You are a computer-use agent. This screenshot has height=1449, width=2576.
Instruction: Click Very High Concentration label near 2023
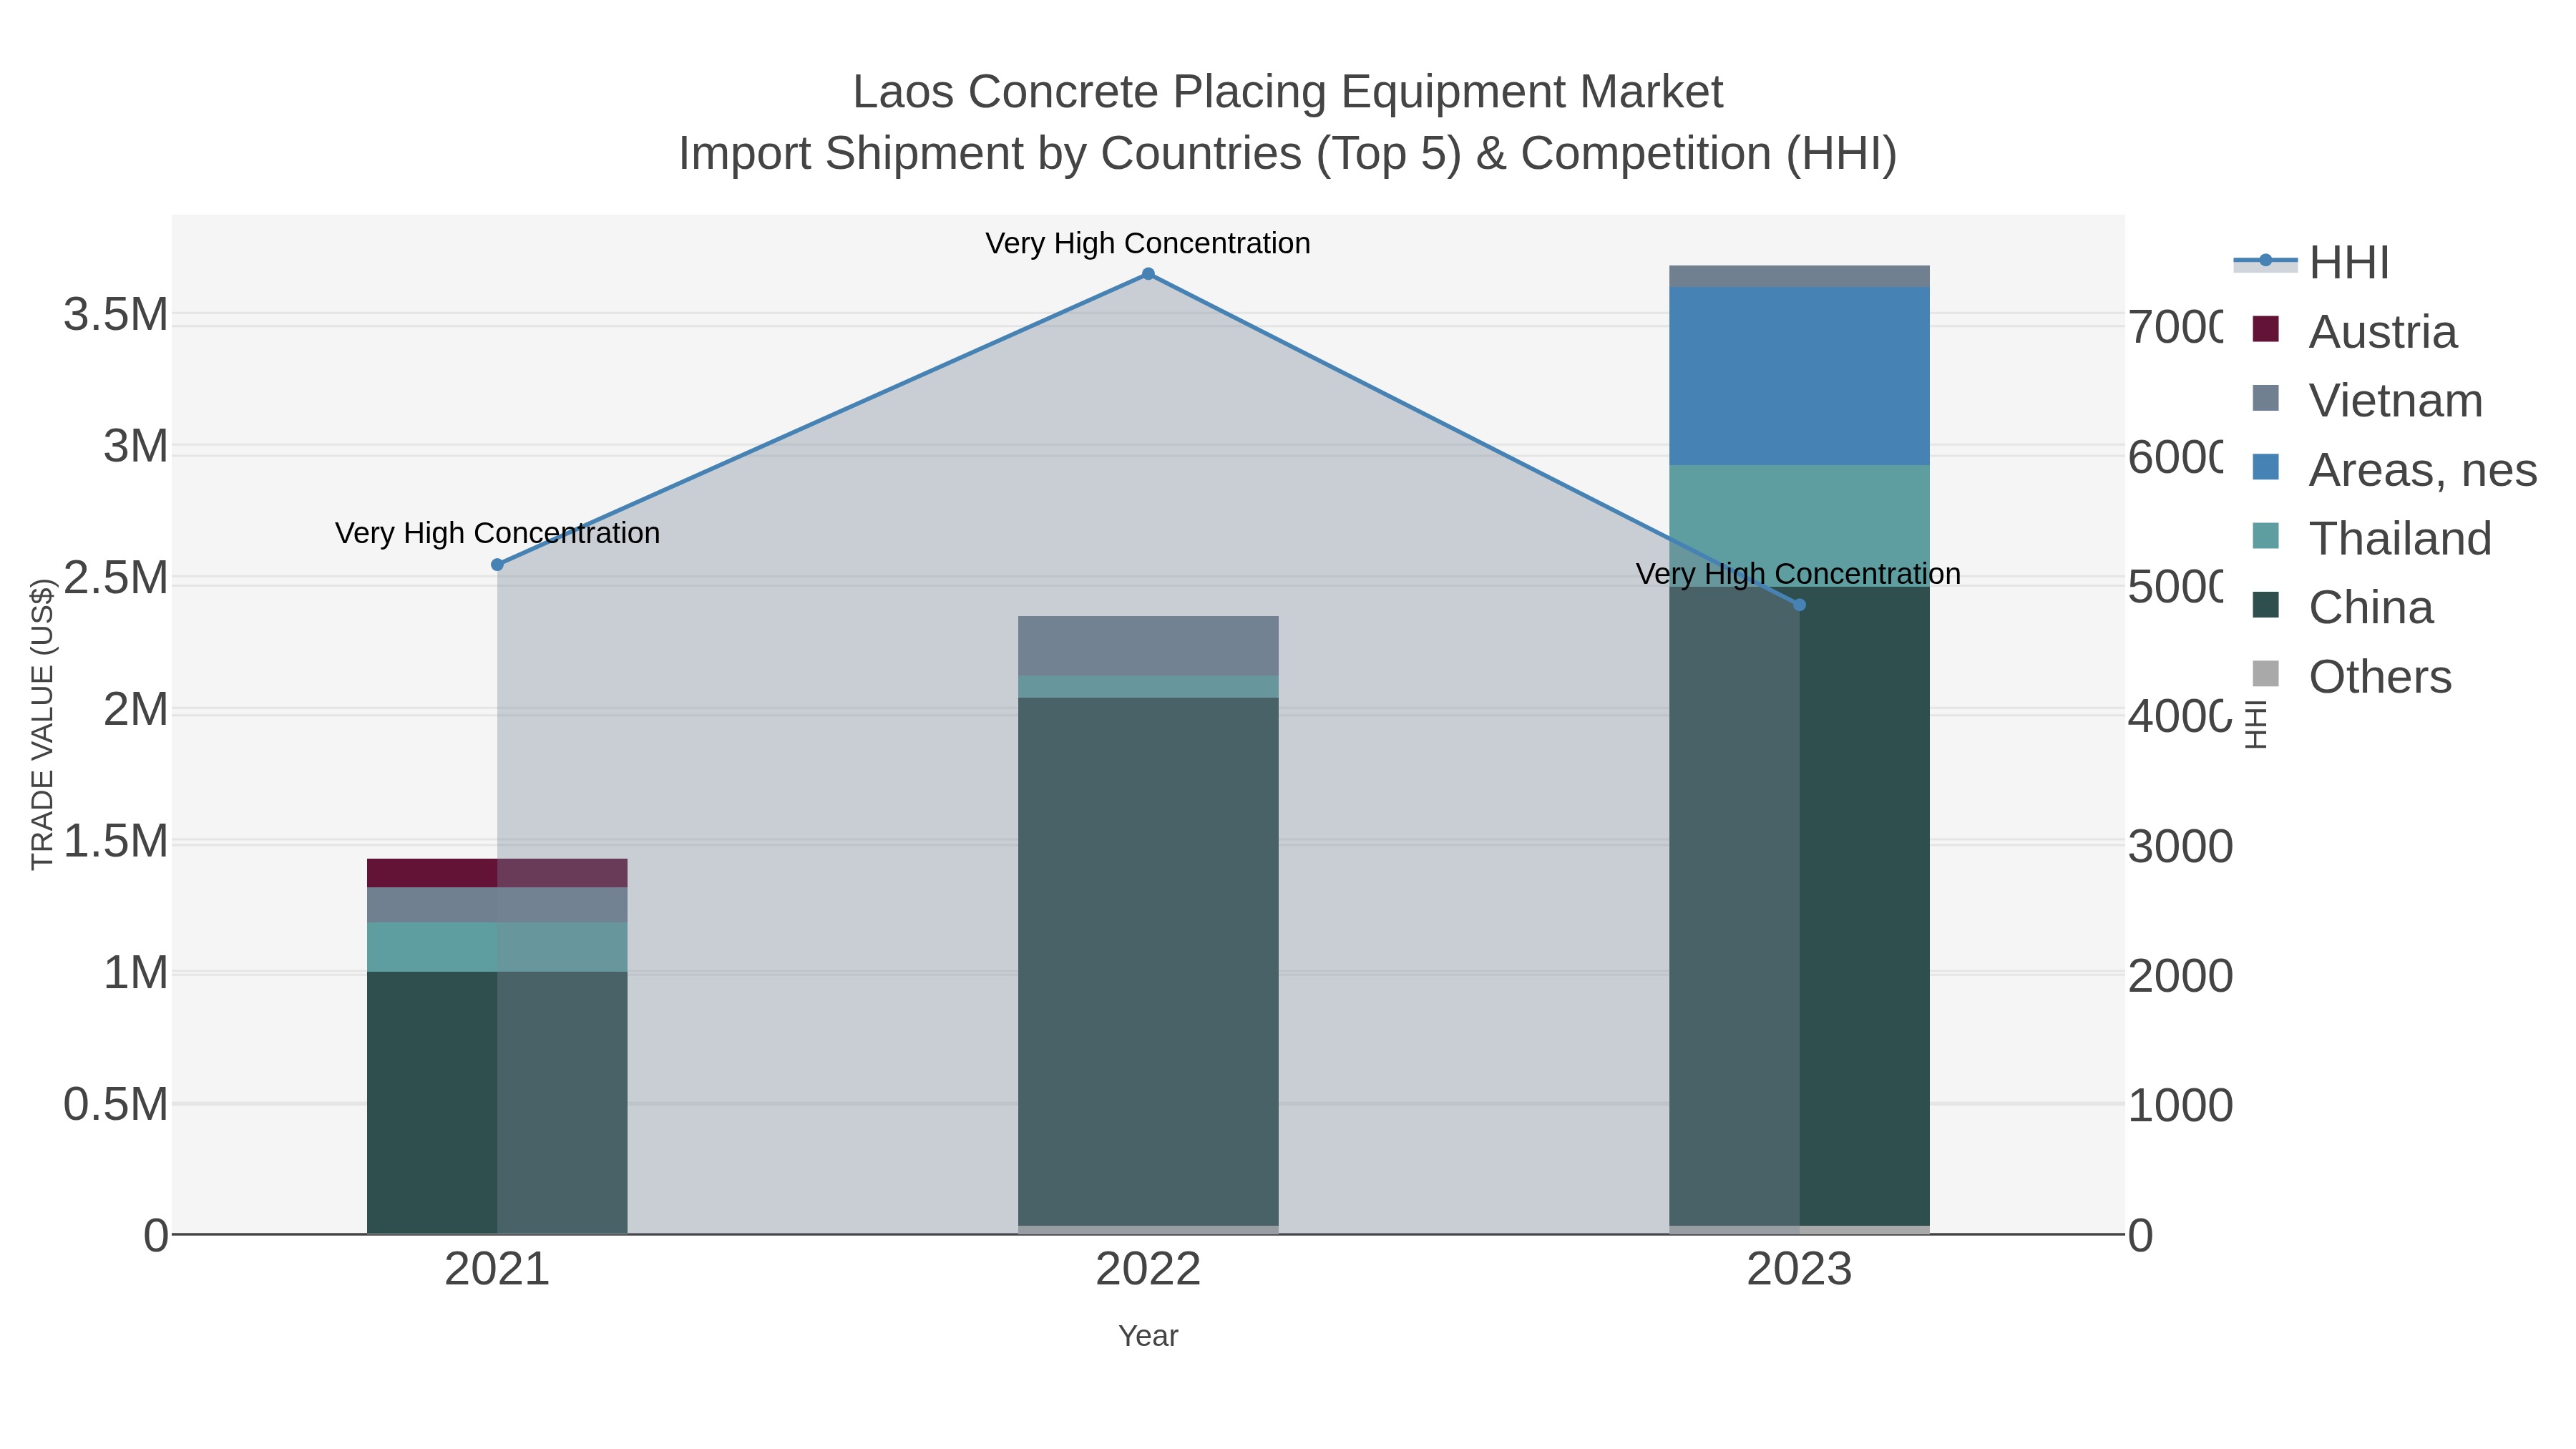pyautogui.click(x=1798, y=574)
